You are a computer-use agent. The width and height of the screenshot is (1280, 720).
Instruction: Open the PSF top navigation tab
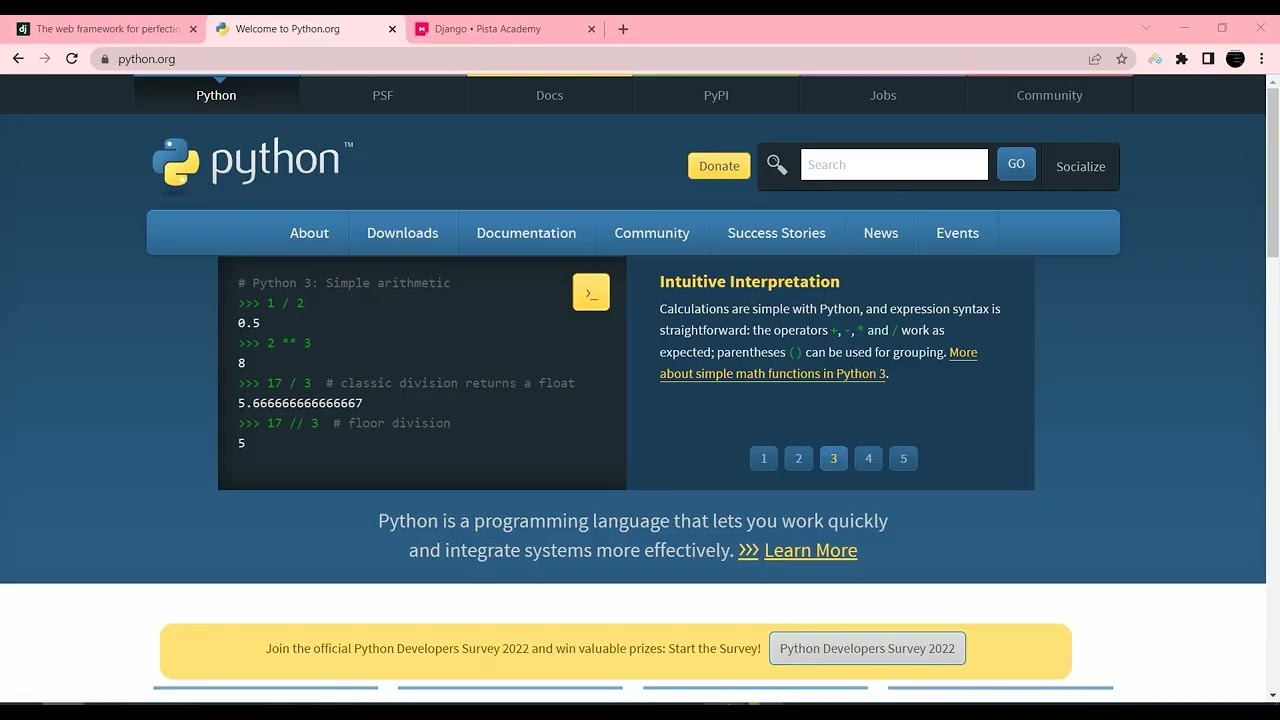(383, 95)
